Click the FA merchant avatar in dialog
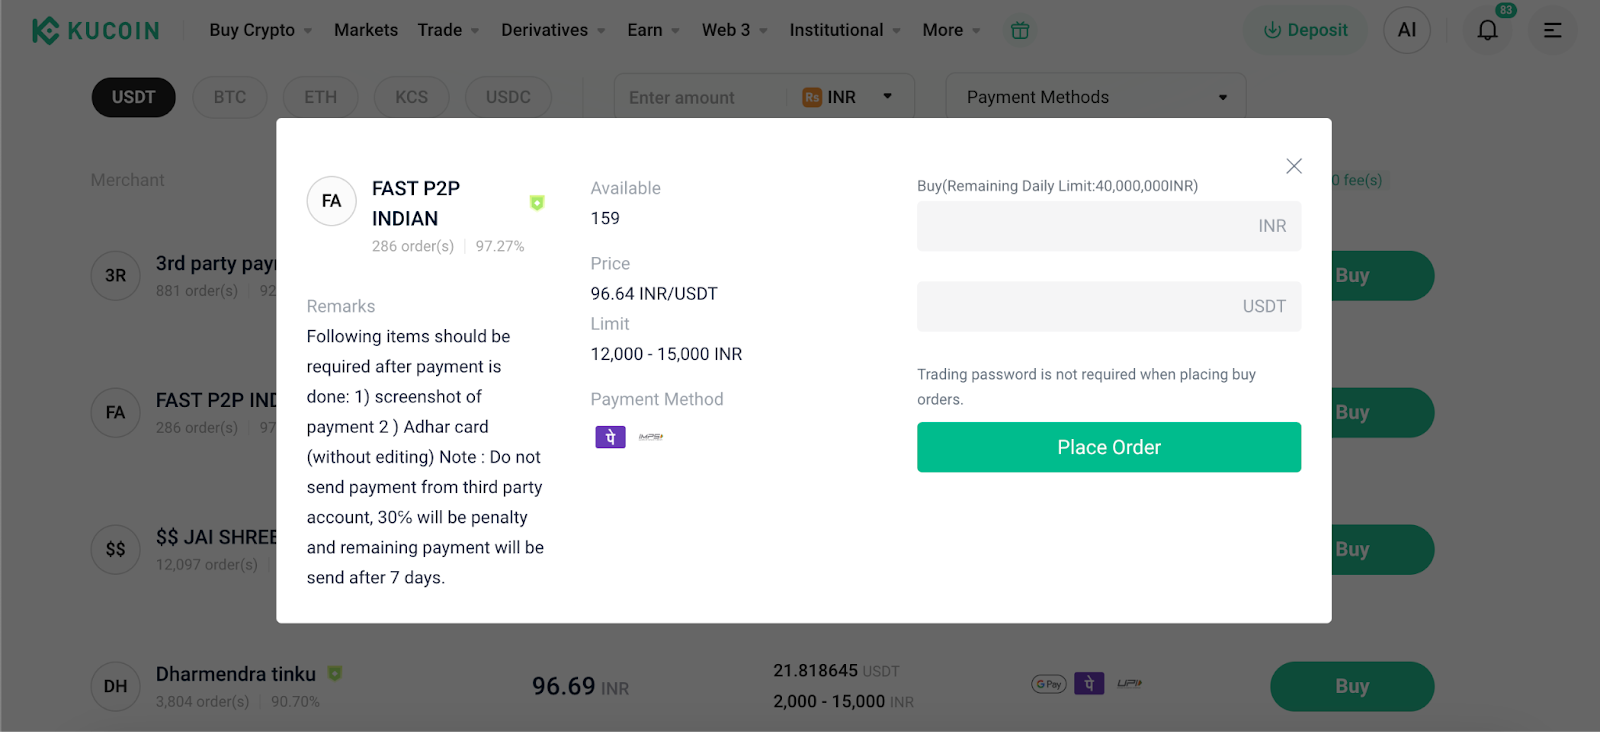This screenshot has height=732, width=1600. click(x=331, y=201)
